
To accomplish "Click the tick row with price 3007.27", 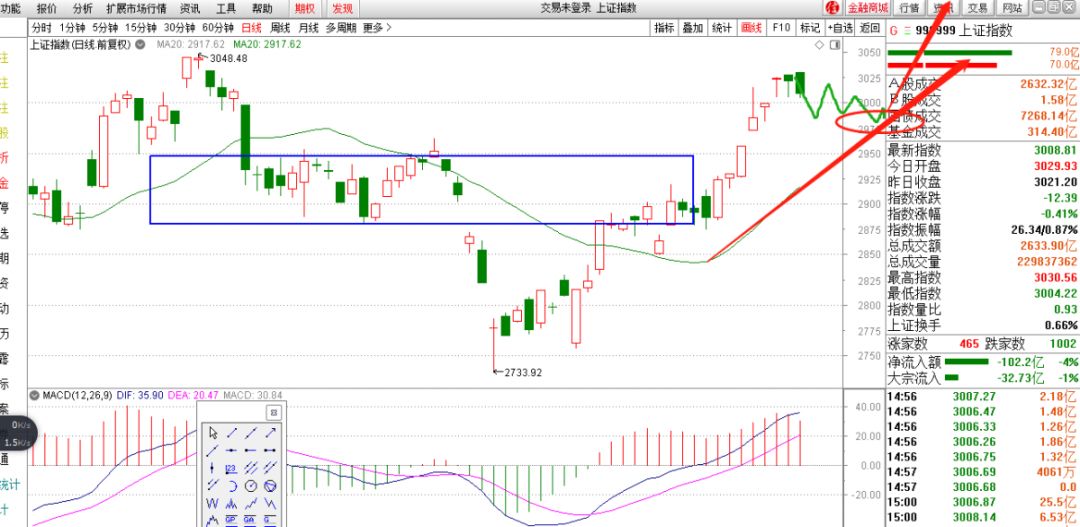I will point(982,396).
